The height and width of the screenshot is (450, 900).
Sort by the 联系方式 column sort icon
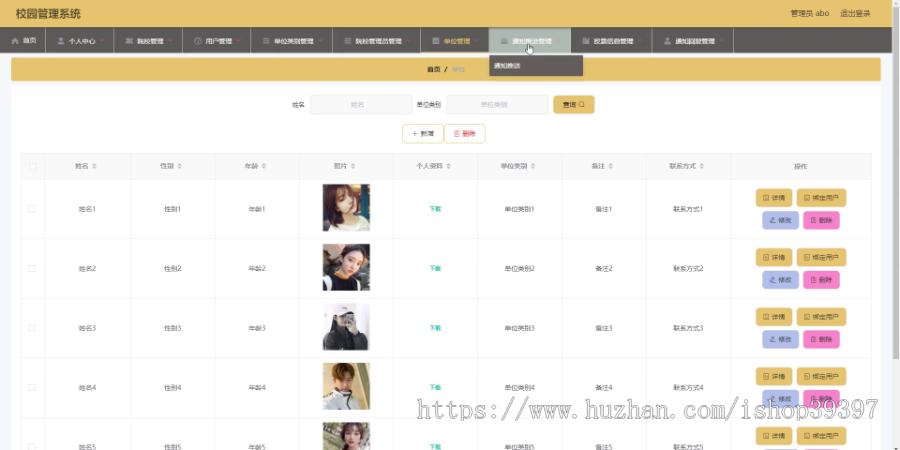(702, 166)
